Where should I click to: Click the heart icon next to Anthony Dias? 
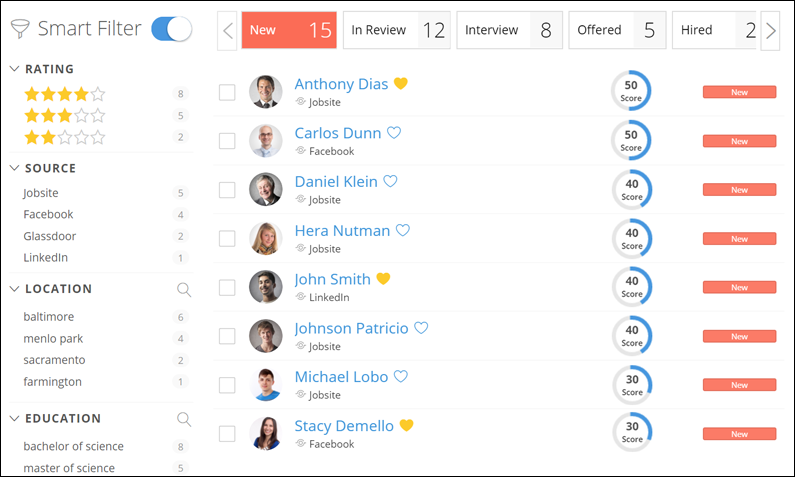point(401,84)
